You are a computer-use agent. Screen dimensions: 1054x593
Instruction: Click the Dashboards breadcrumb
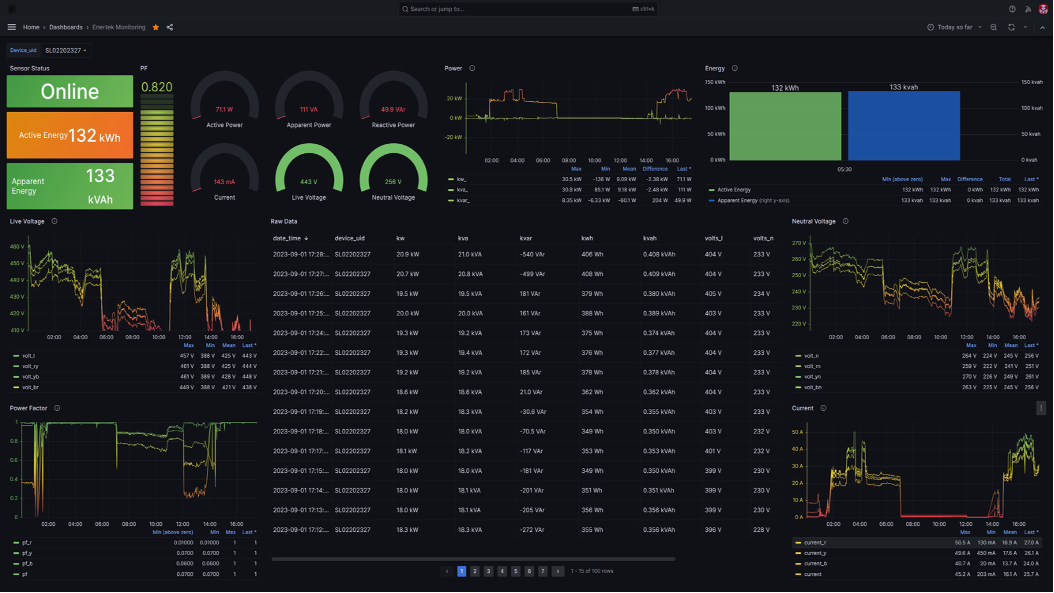[x=65, y=27]
